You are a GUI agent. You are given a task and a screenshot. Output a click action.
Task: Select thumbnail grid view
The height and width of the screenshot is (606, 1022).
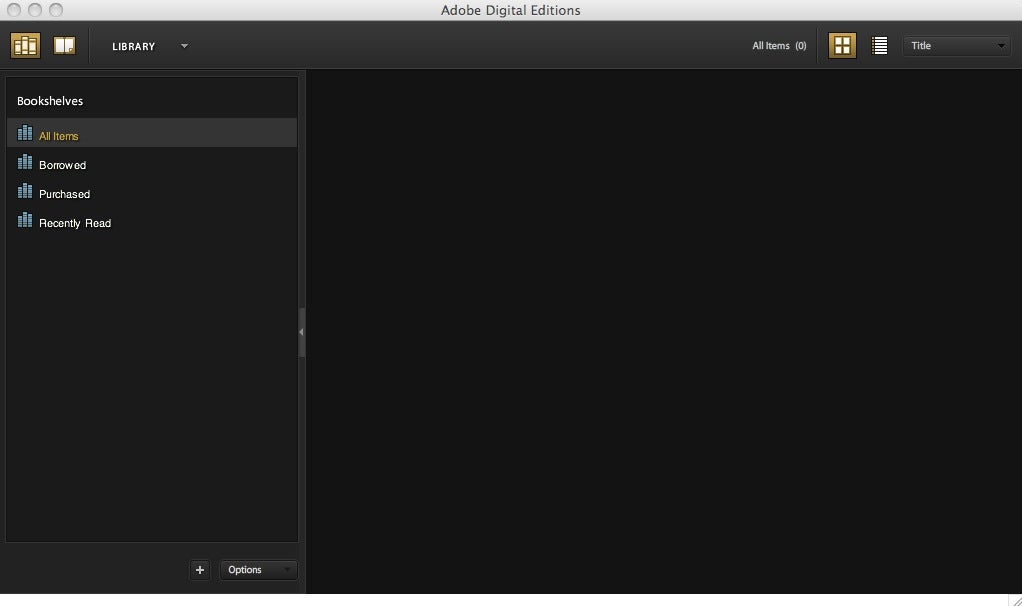[842, 46]
